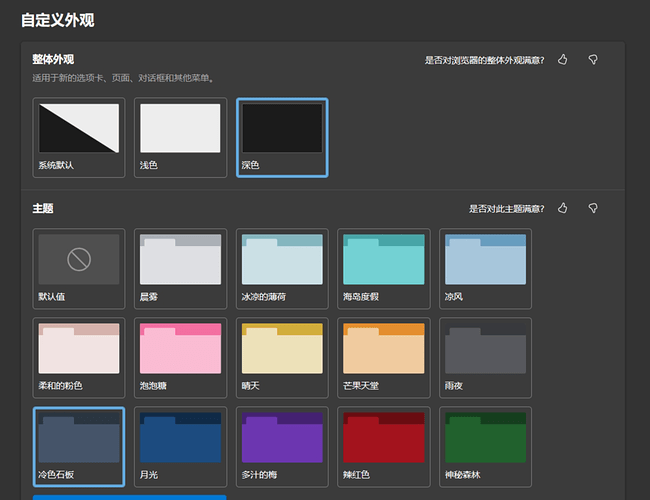
Task: Select the 系统默认 appearance option
Action: pos(79,138)
